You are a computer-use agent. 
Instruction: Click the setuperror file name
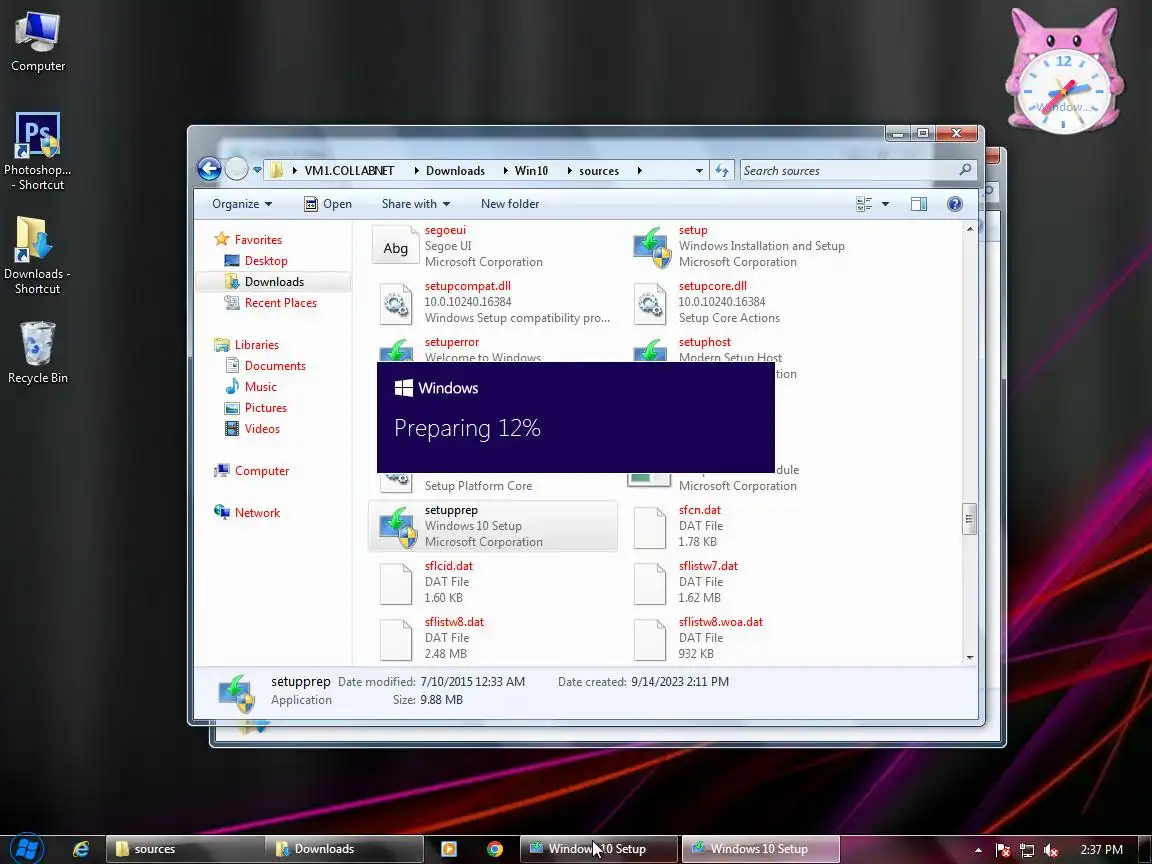point(452,342)
